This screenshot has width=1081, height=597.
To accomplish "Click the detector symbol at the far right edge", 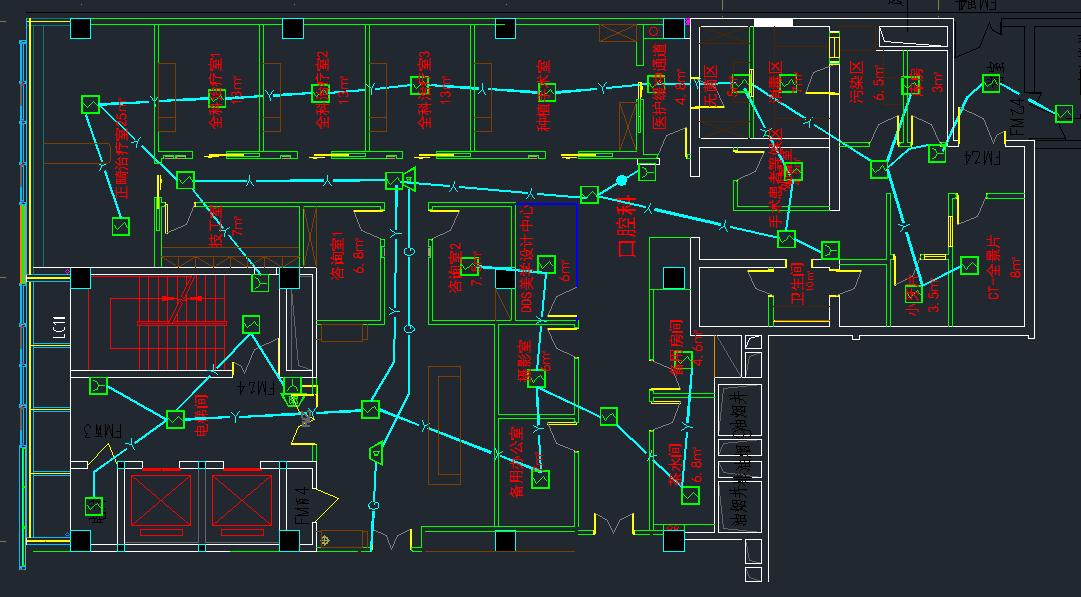I will (x=1064, y=114).
